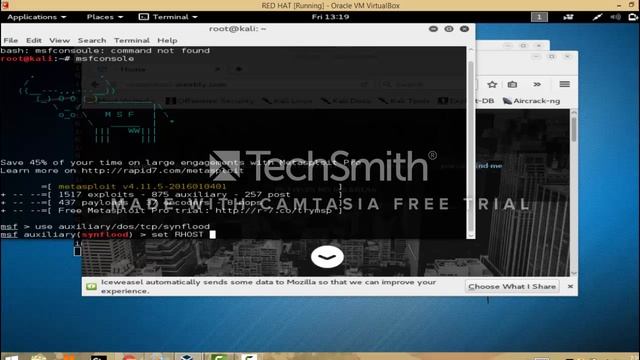
Task: Minimize the root@kali terminal window
Action: pyautogui.click(x=433, y=29)
